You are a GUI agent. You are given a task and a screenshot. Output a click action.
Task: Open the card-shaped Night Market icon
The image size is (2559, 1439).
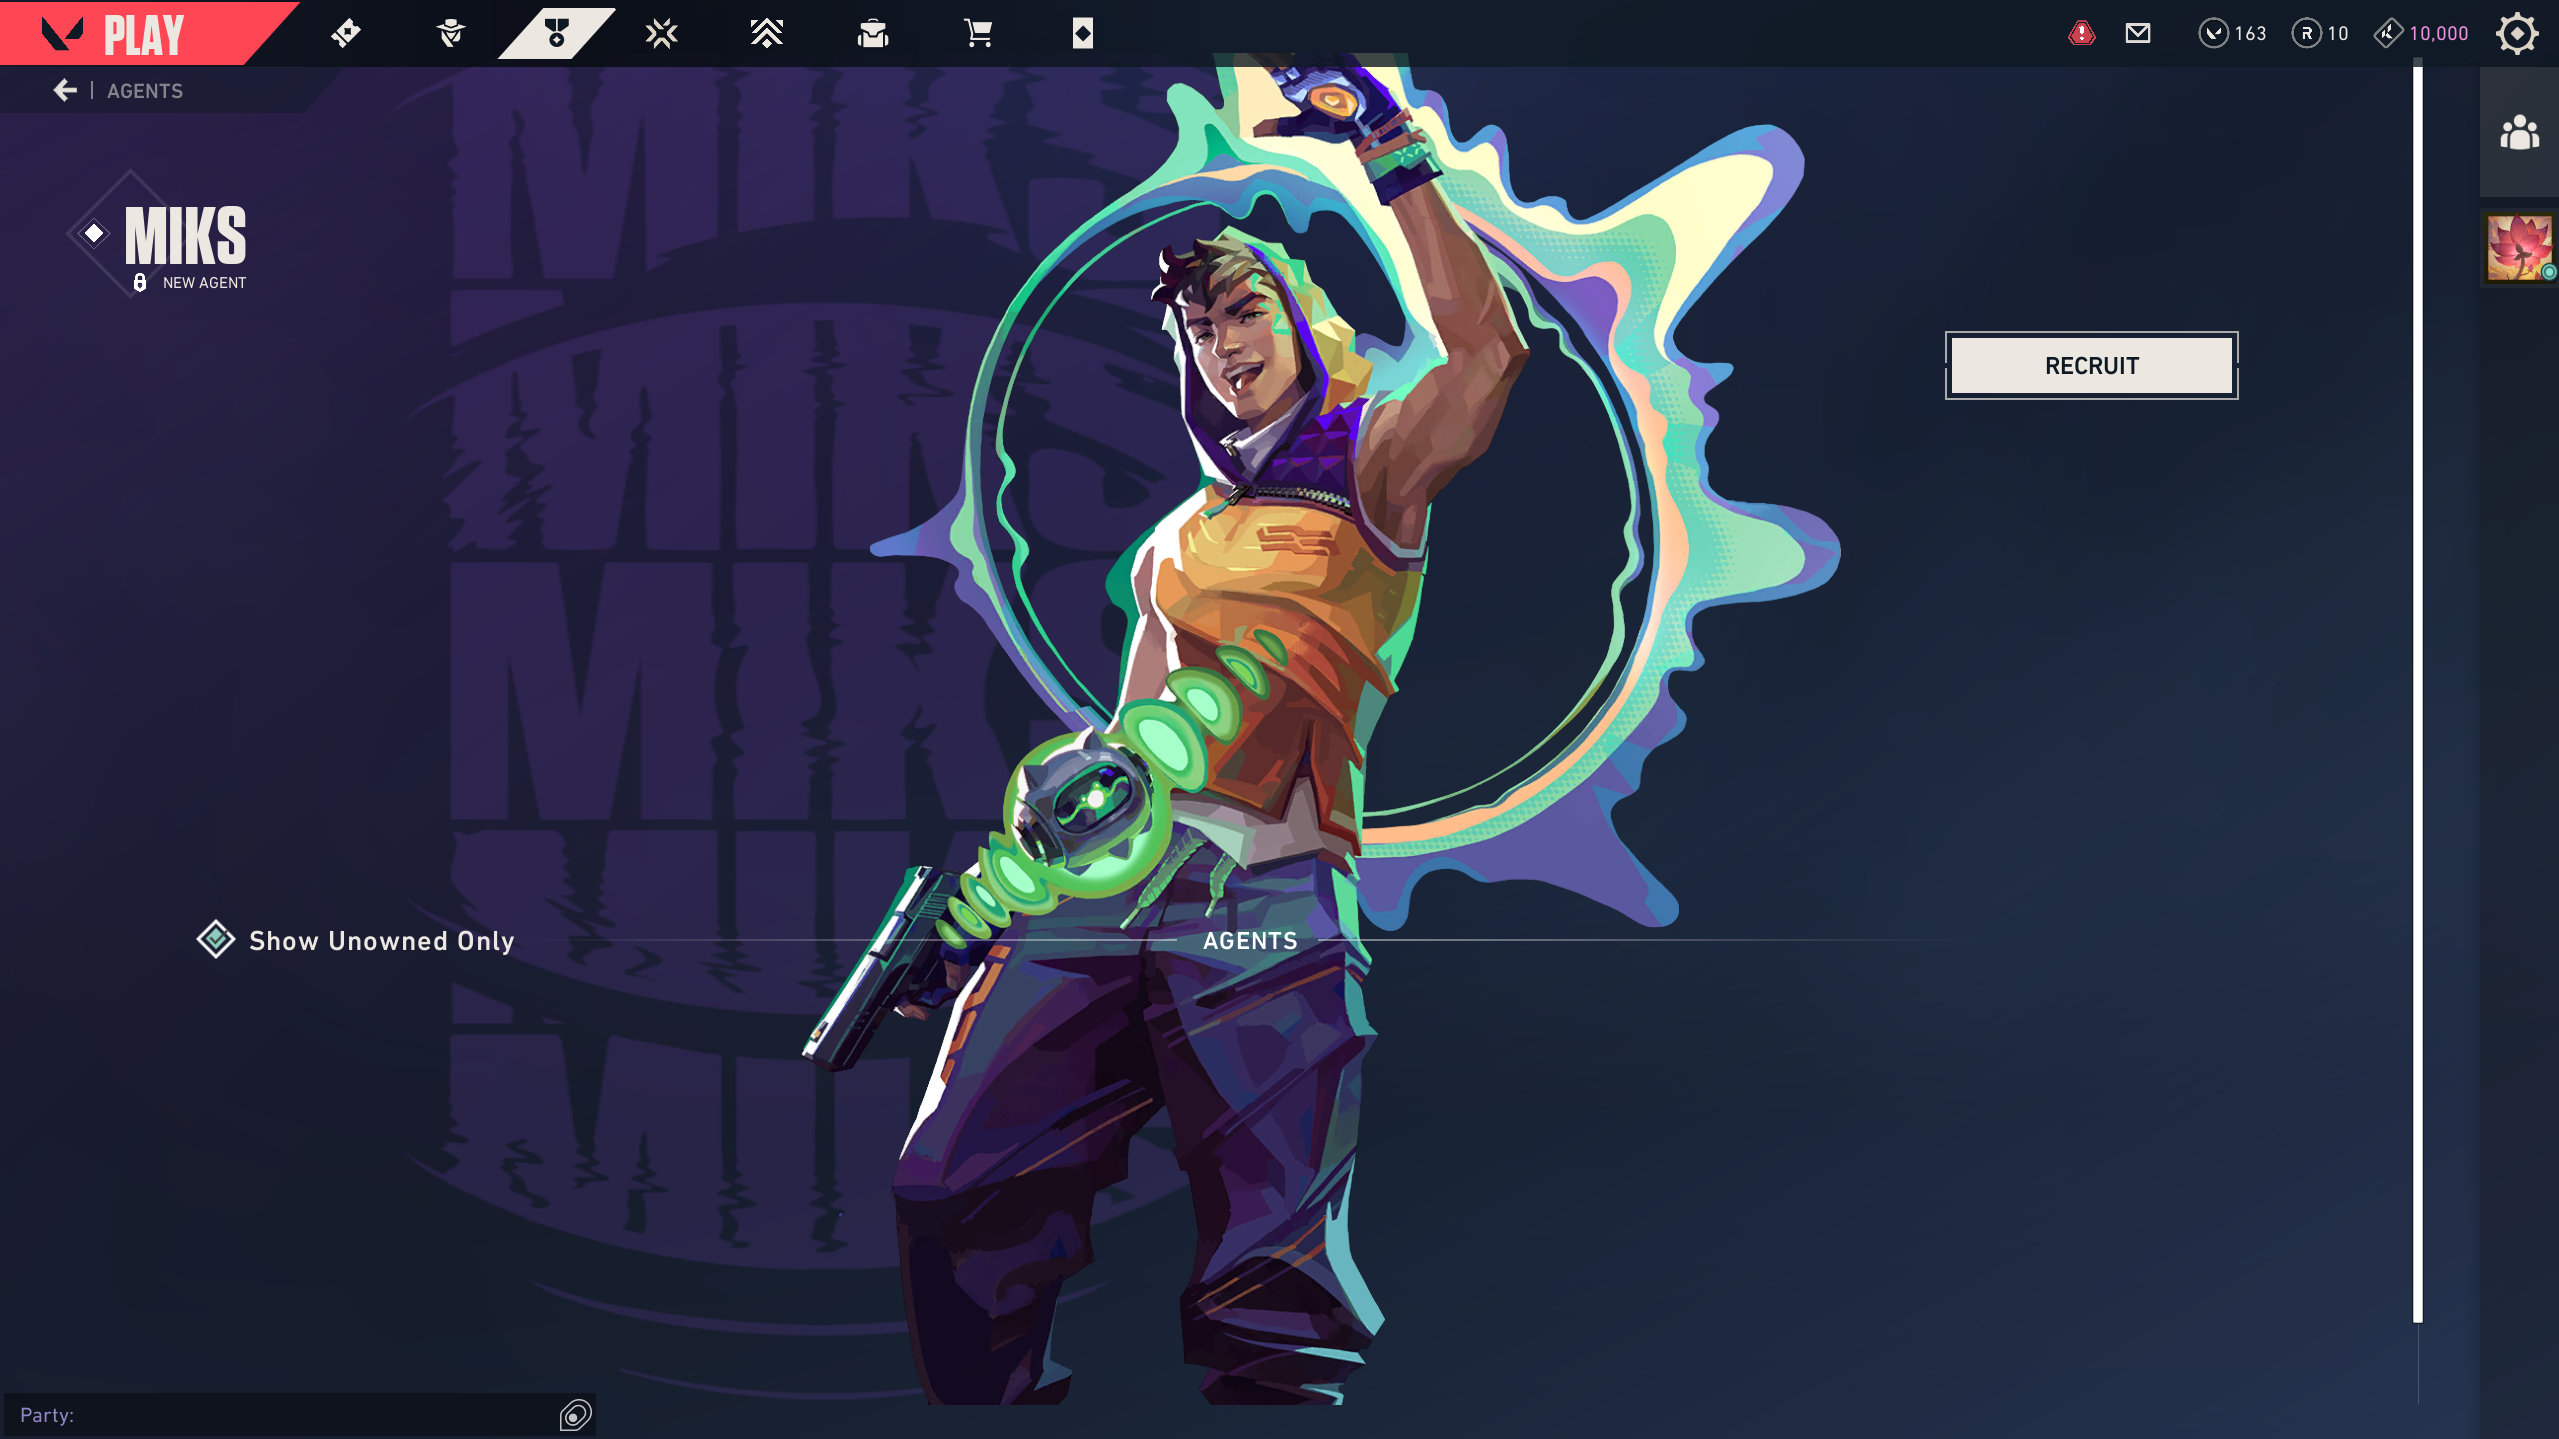click(x=1083, y=33)
